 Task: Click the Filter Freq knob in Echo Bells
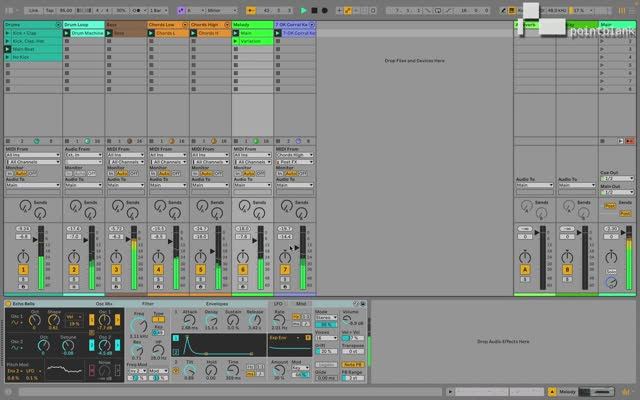[139, 325]
